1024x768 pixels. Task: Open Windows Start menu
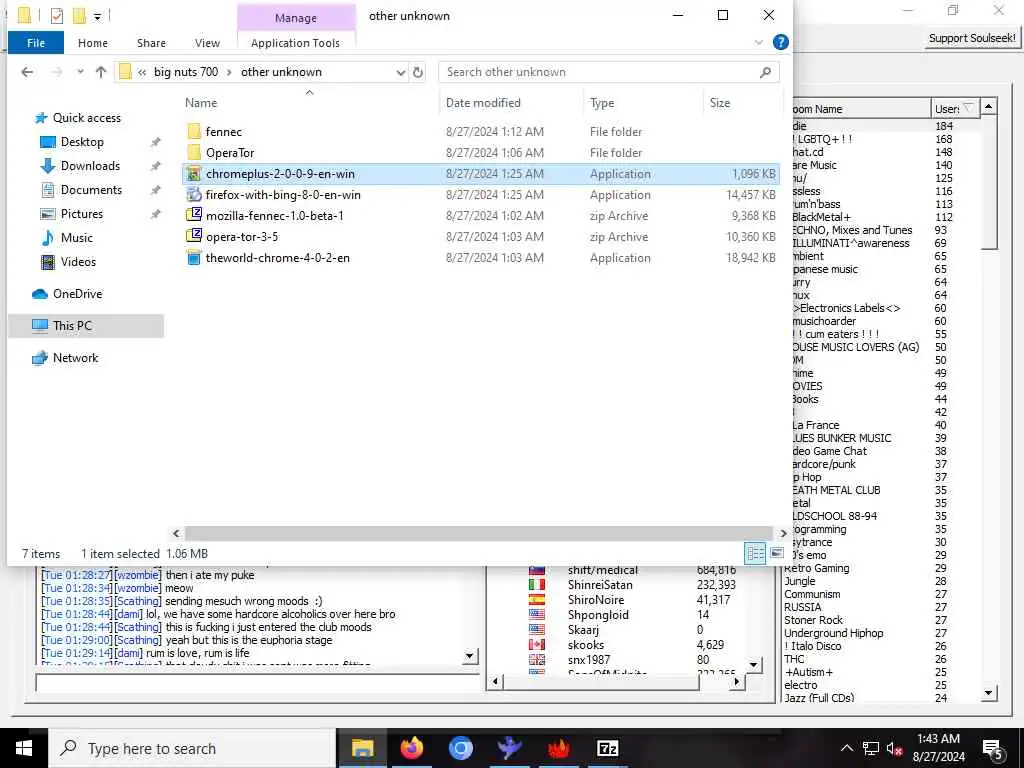pyautogui.click(x=24, y=748)
